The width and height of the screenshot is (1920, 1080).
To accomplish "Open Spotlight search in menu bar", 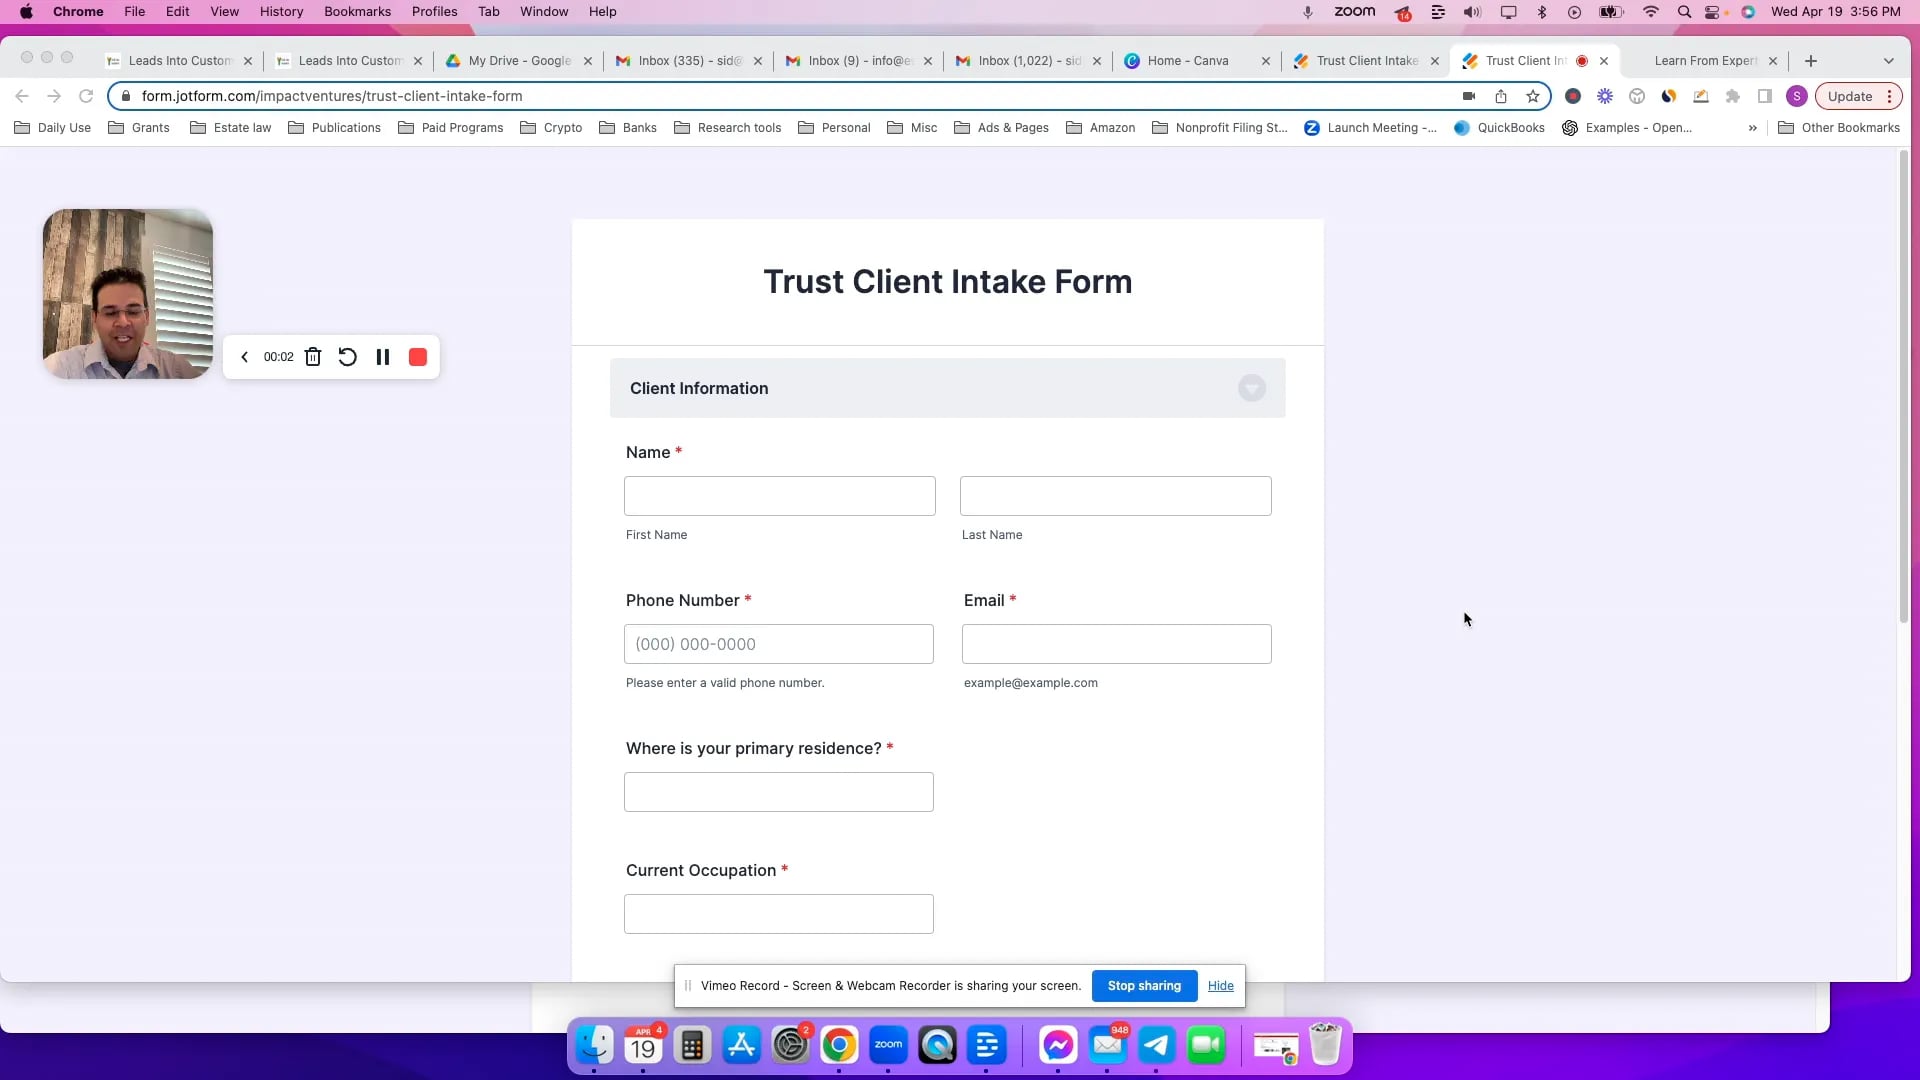I will pos(1684,12).
